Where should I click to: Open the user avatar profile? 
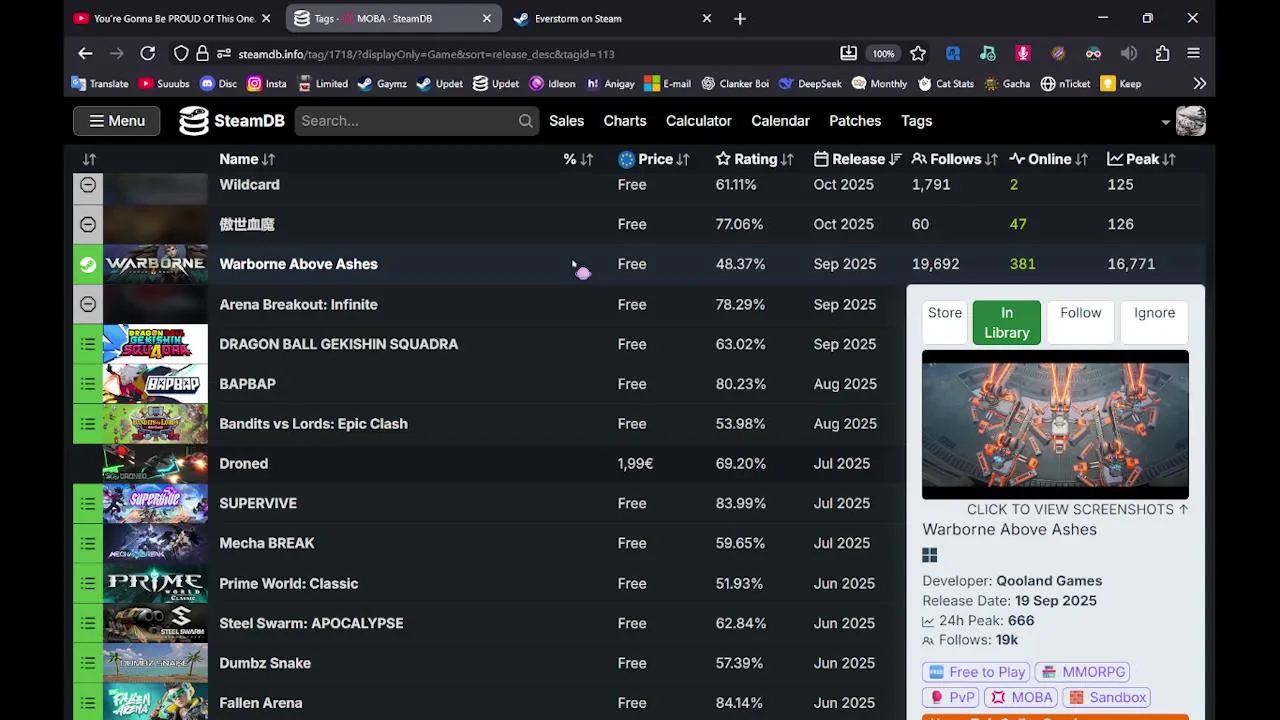1190,121
